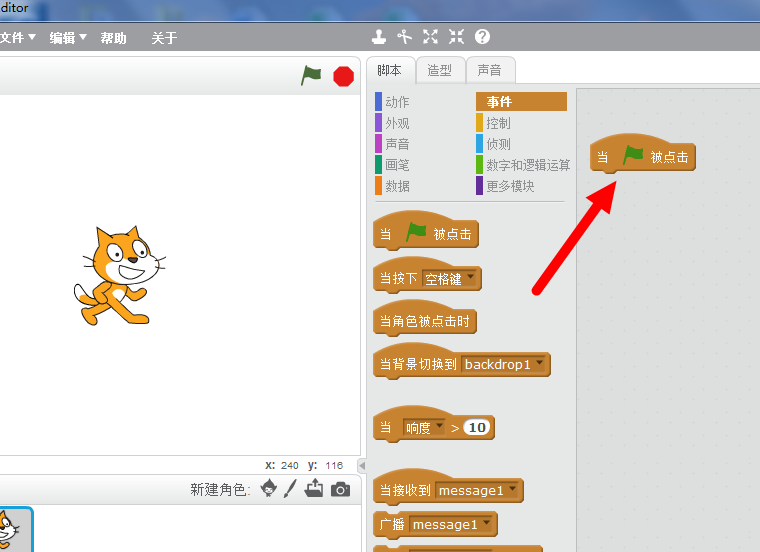Select the 事件 block category
This screenshot has height=552, width=760.
[x=522, y=102]
